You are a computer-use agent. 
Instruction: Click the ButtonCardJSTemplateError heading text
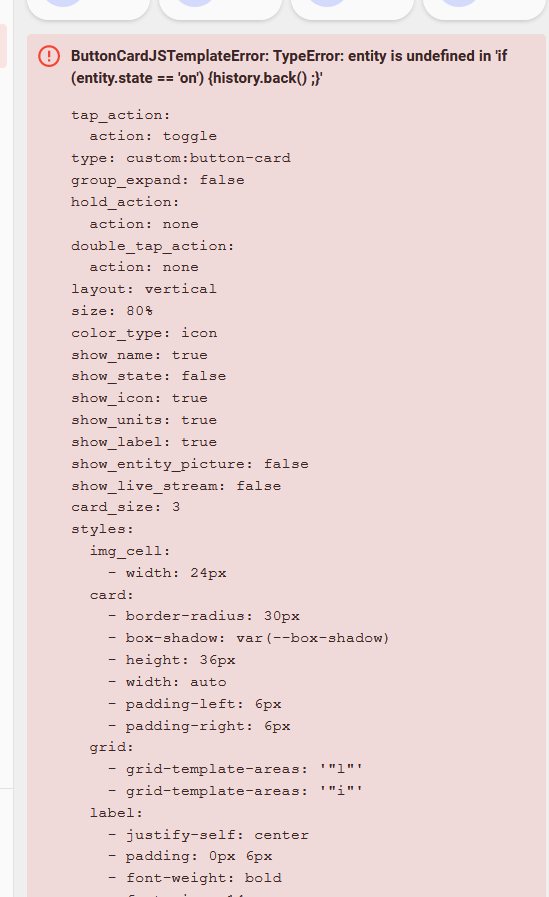289,67
